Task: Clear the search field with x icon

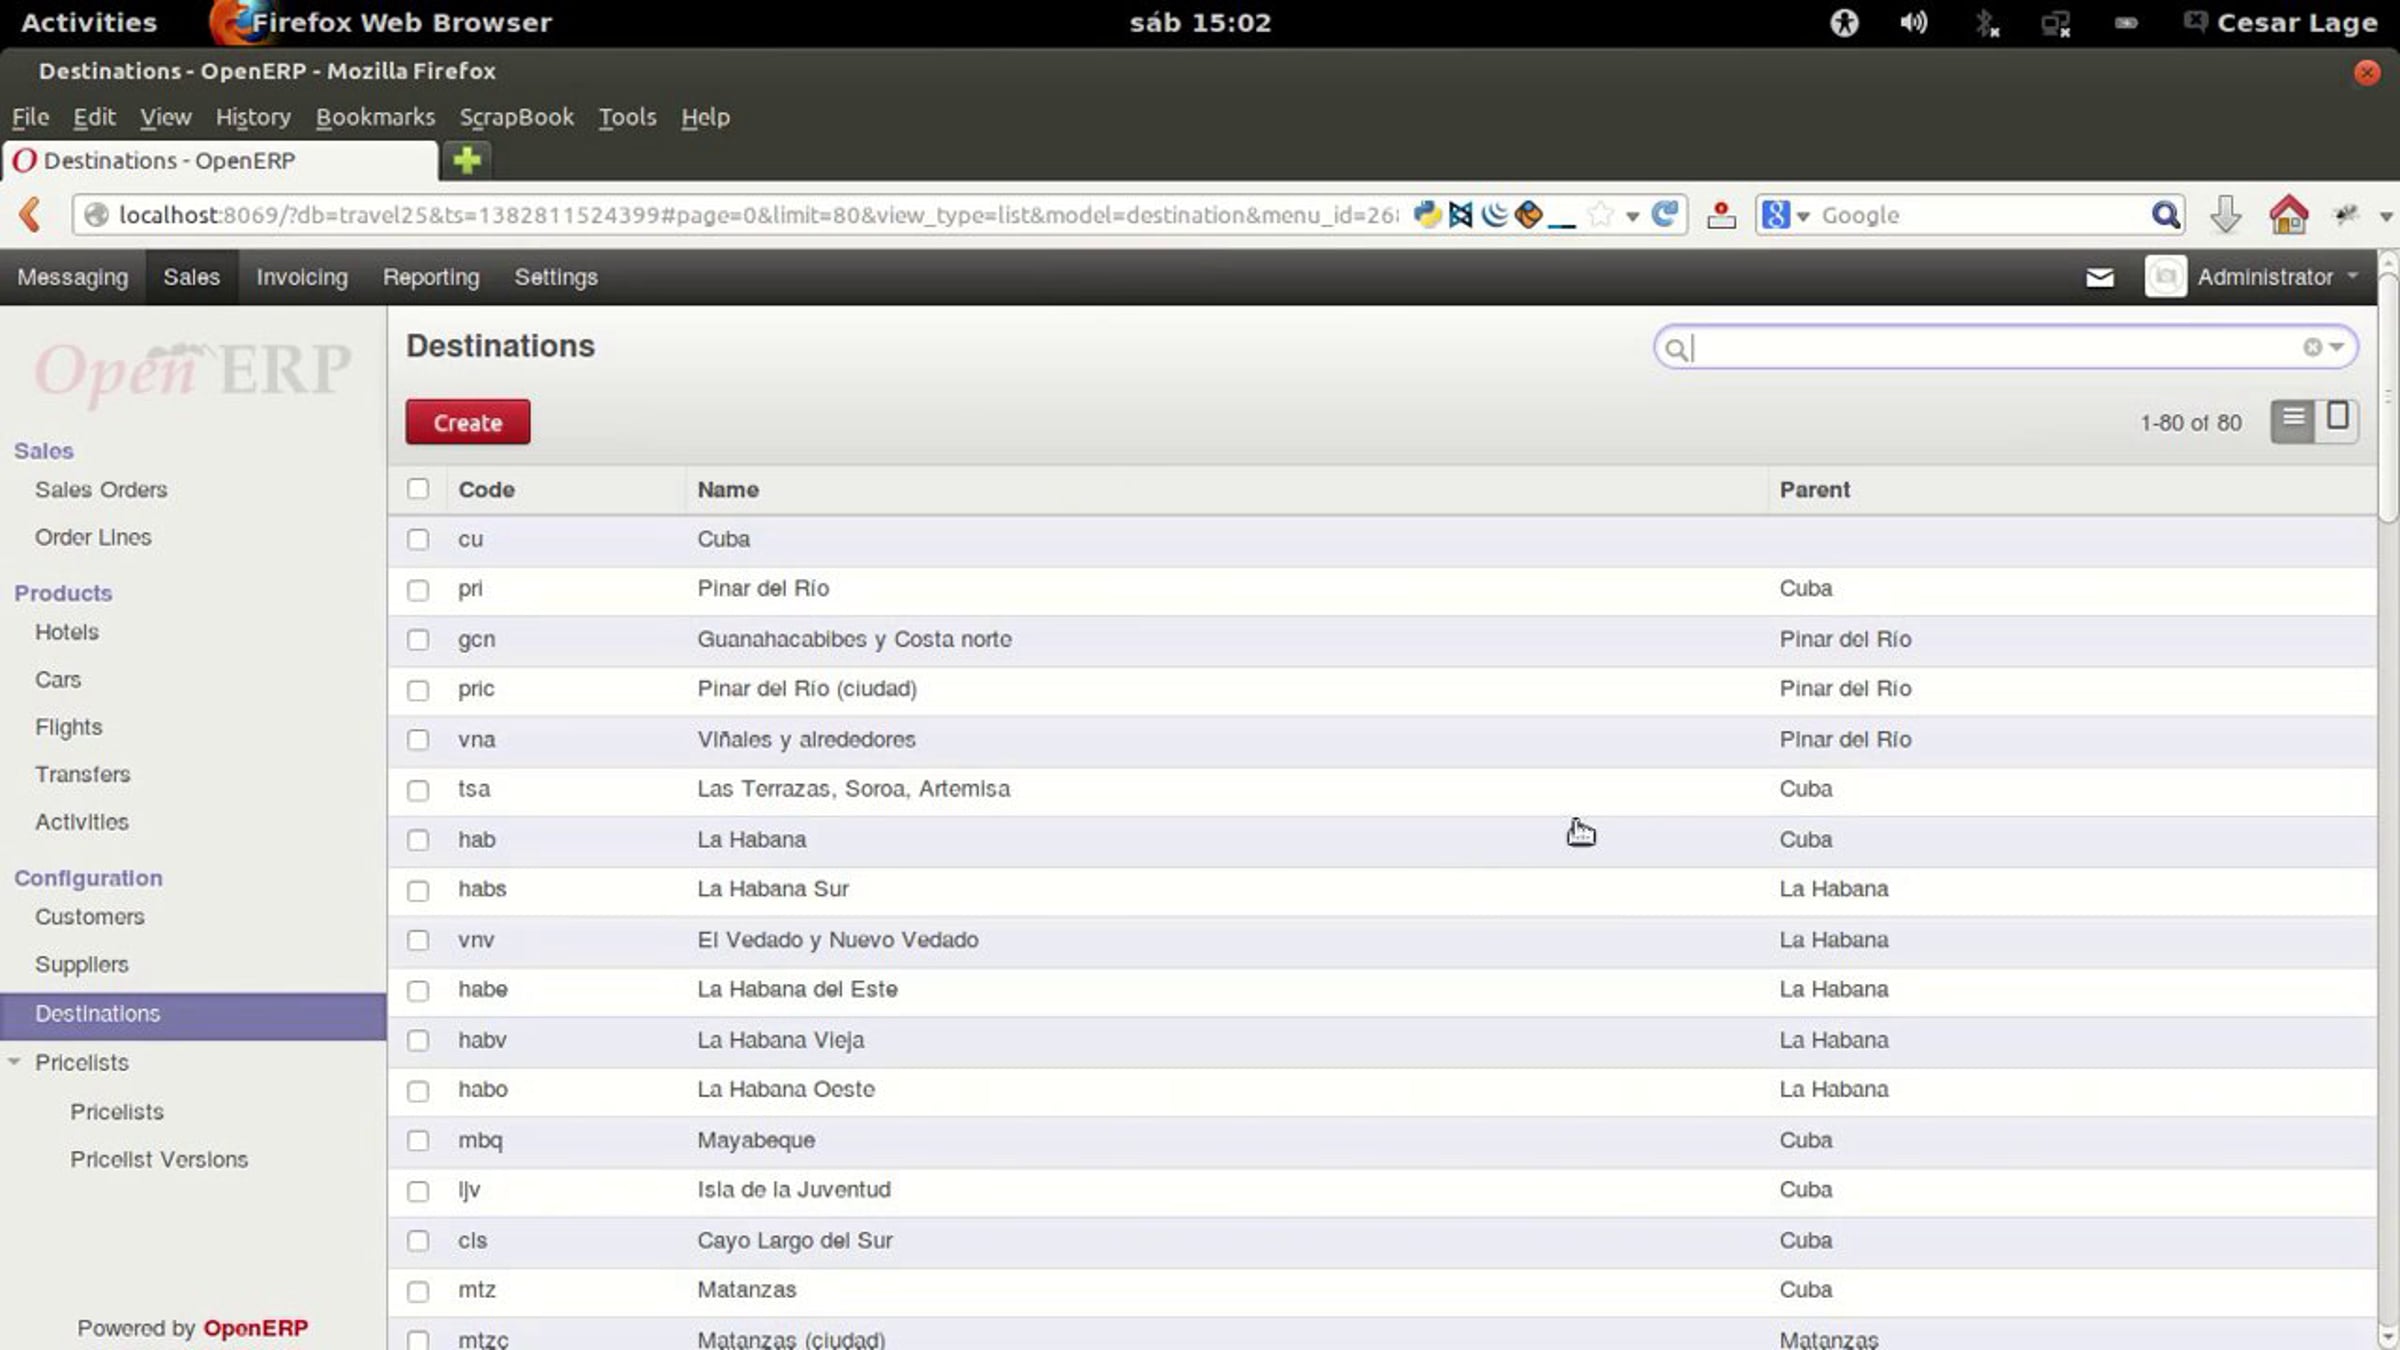Action: (2312, 347)
